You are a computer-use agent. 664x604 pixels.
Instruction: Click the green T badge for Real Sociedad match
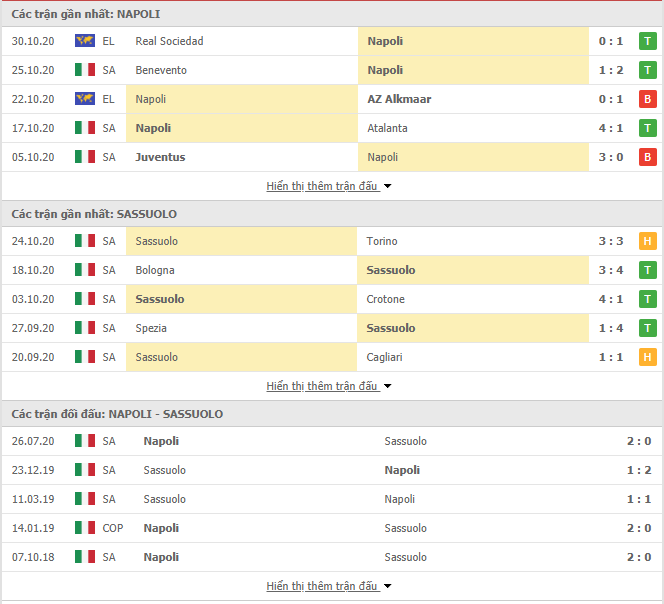[647, 41]
